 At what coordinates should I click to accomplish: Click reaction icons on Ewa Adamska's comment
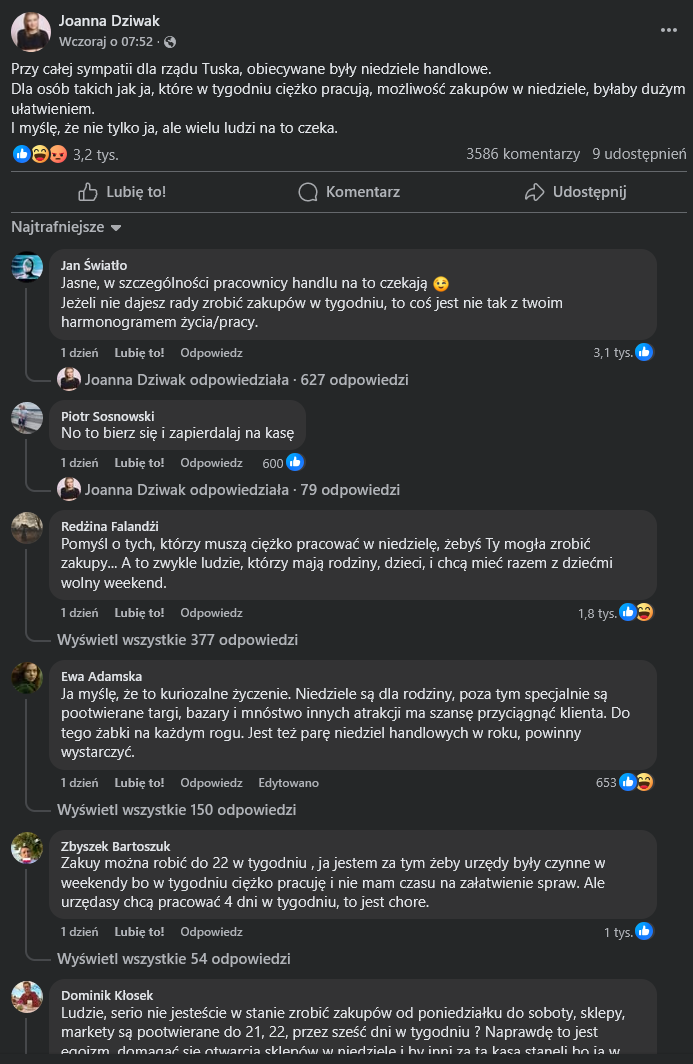(636, 783)
